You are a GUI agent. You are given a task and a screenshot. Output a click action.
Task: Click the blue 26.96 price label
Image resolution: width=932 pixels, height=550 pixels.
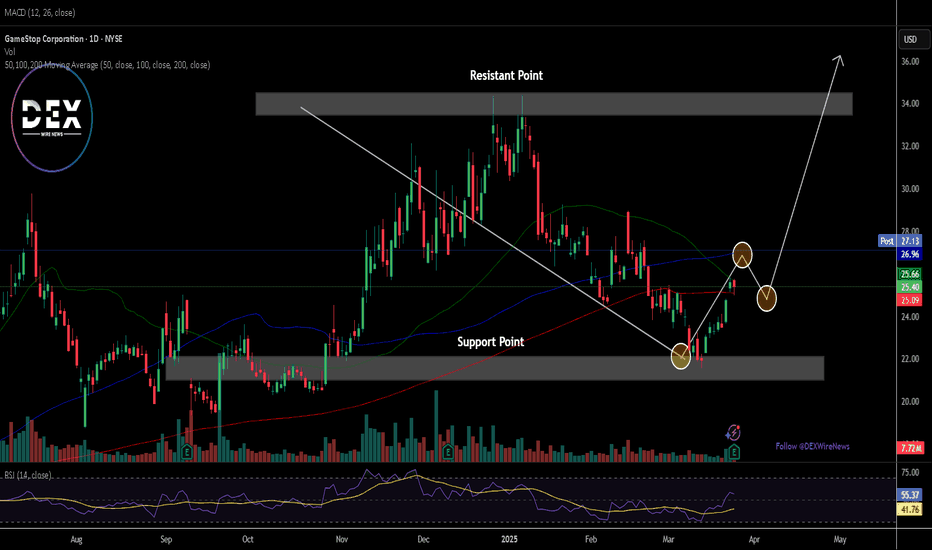click(909, 254)
